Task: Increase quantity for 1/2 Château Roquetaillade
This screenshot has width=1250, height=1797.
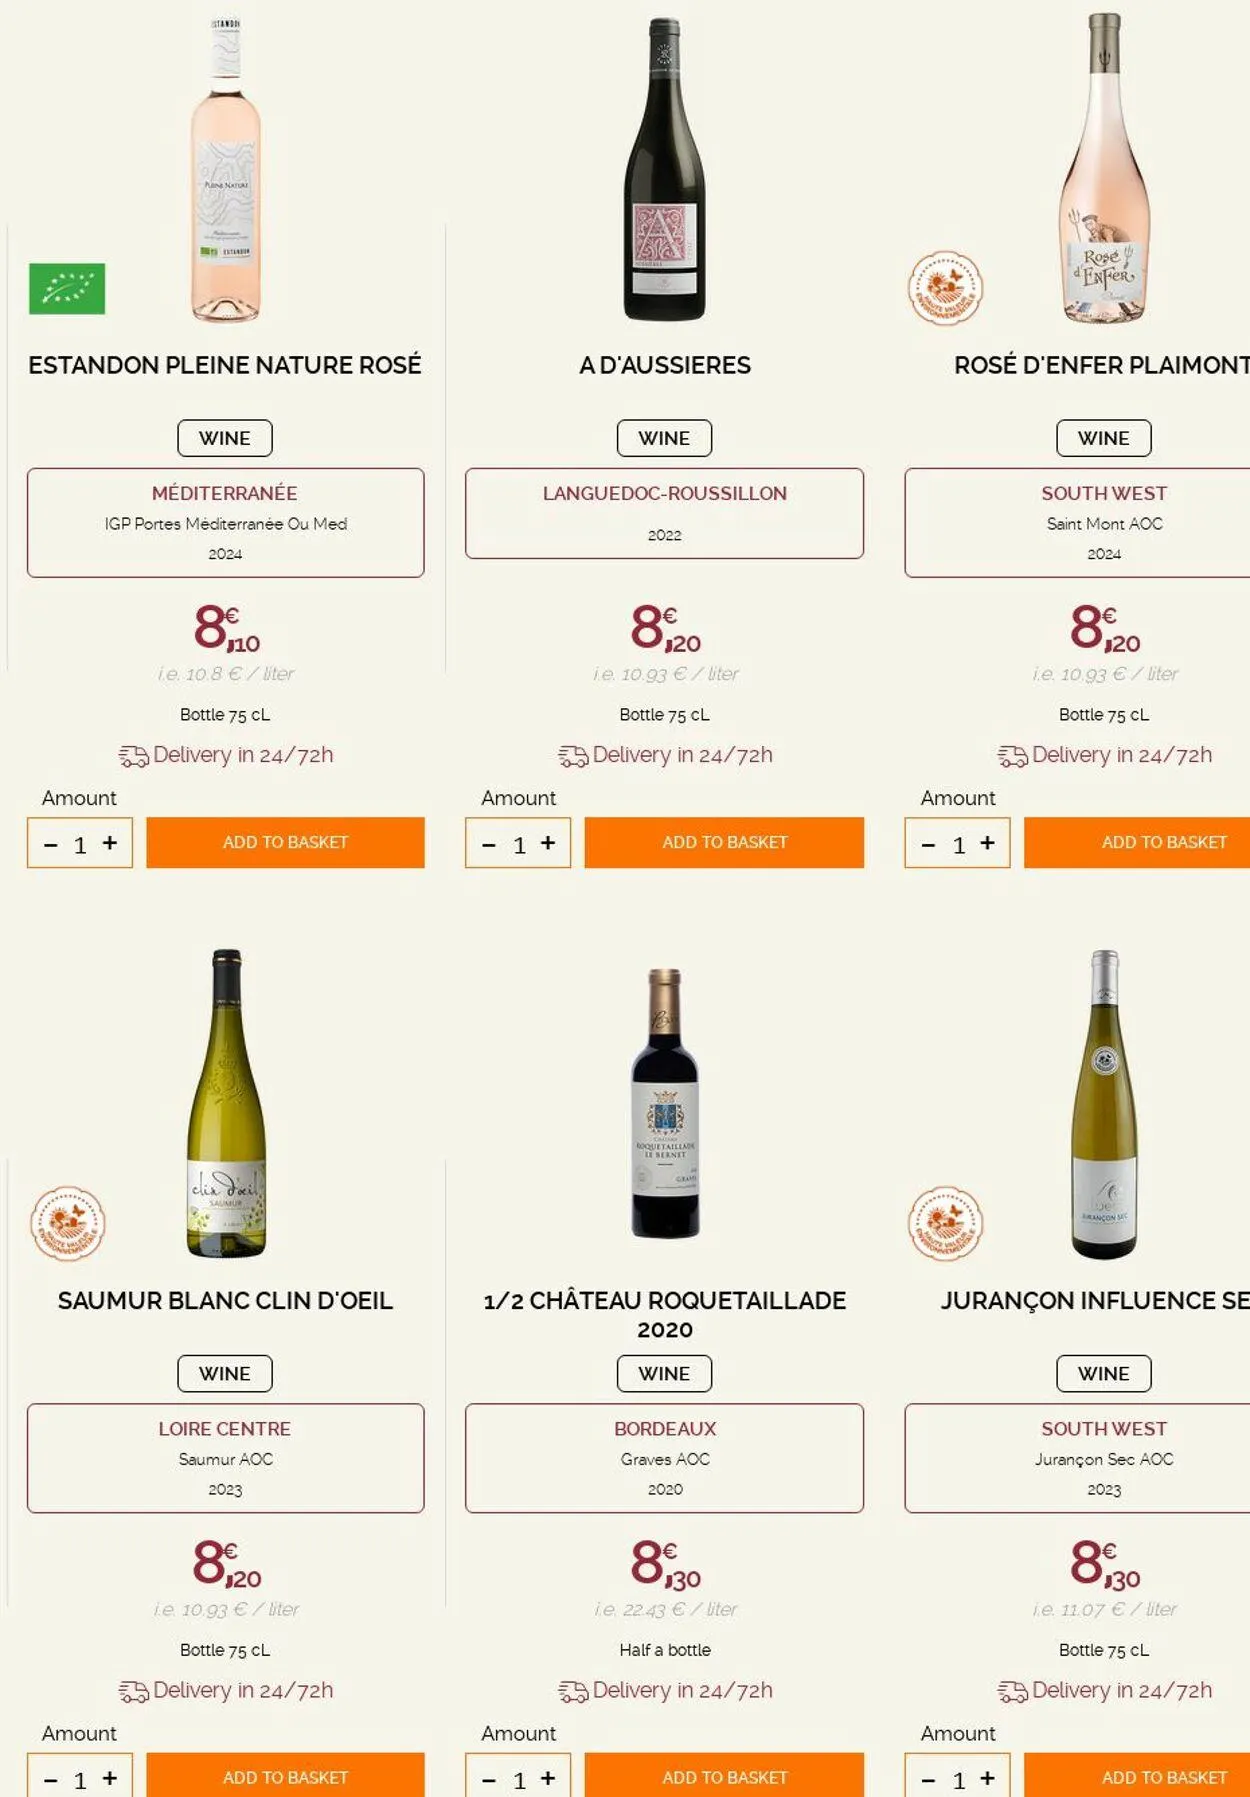Action: 548,1778
